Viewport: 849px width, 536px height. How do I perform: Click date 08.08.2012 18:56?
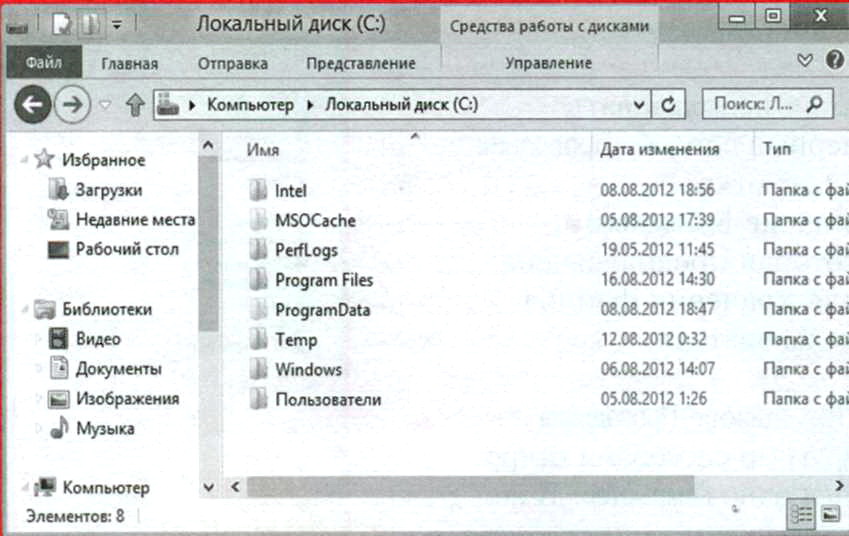[x=657, y=190]
